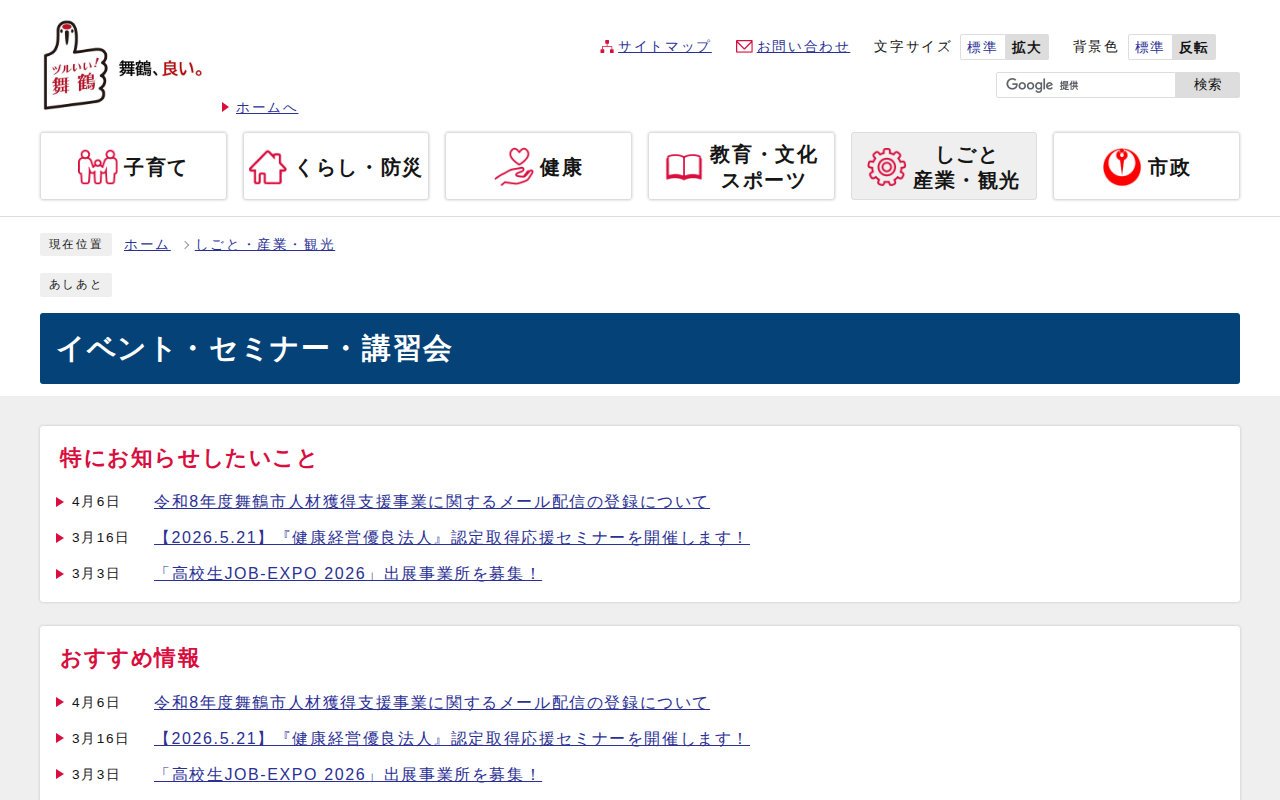
Task: Open the 市政 menu
Action: (x=1146, y=166)
